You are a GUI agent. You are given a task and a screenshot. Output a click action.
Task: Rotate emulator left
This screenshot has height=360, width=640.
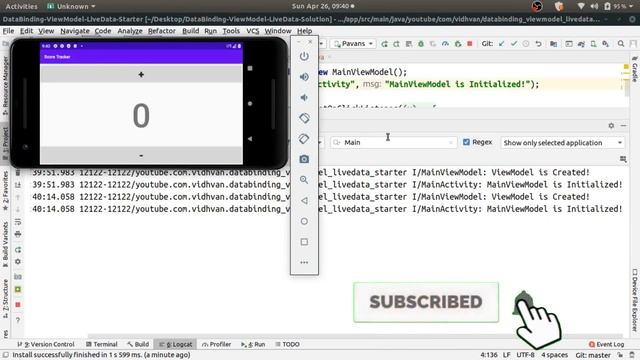[304, 118]
